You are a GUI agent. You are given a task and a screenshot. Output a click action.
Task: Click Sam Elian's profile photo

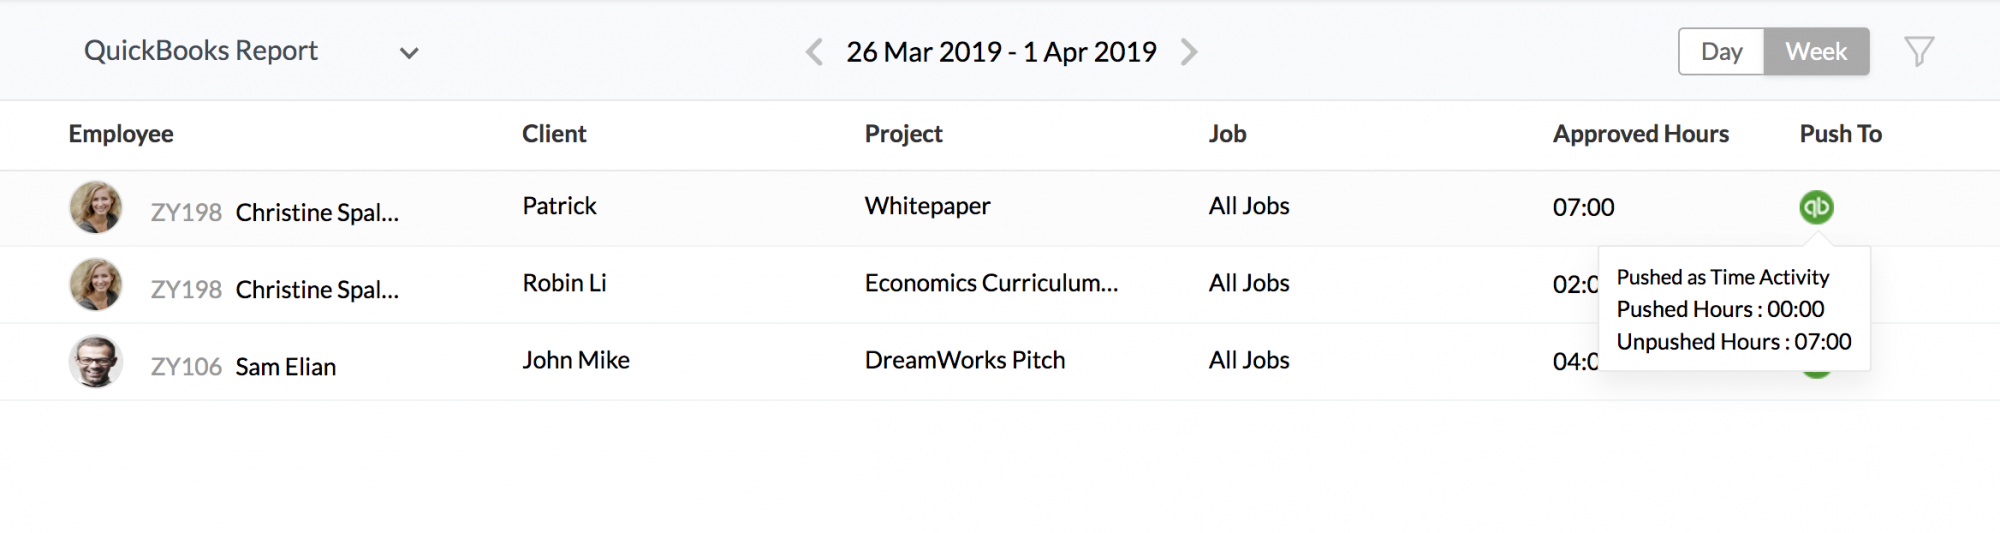tap(96, 361)
